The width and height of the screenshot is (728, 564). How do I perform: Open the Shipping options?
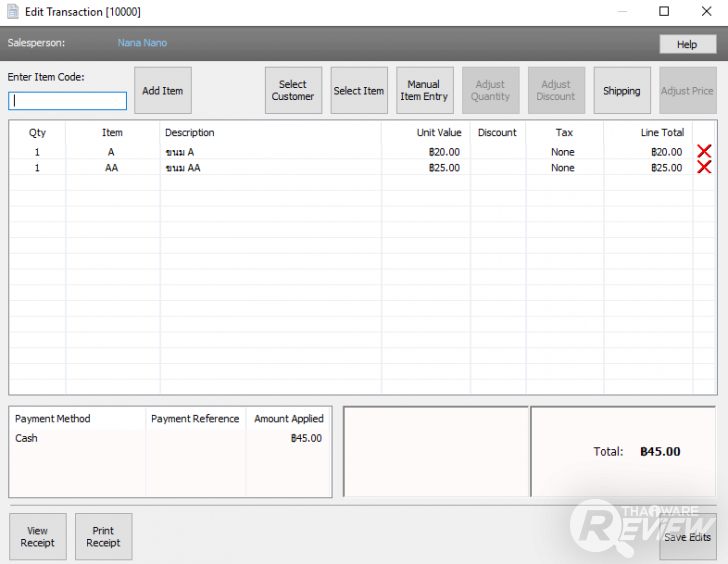pos(622,91)
